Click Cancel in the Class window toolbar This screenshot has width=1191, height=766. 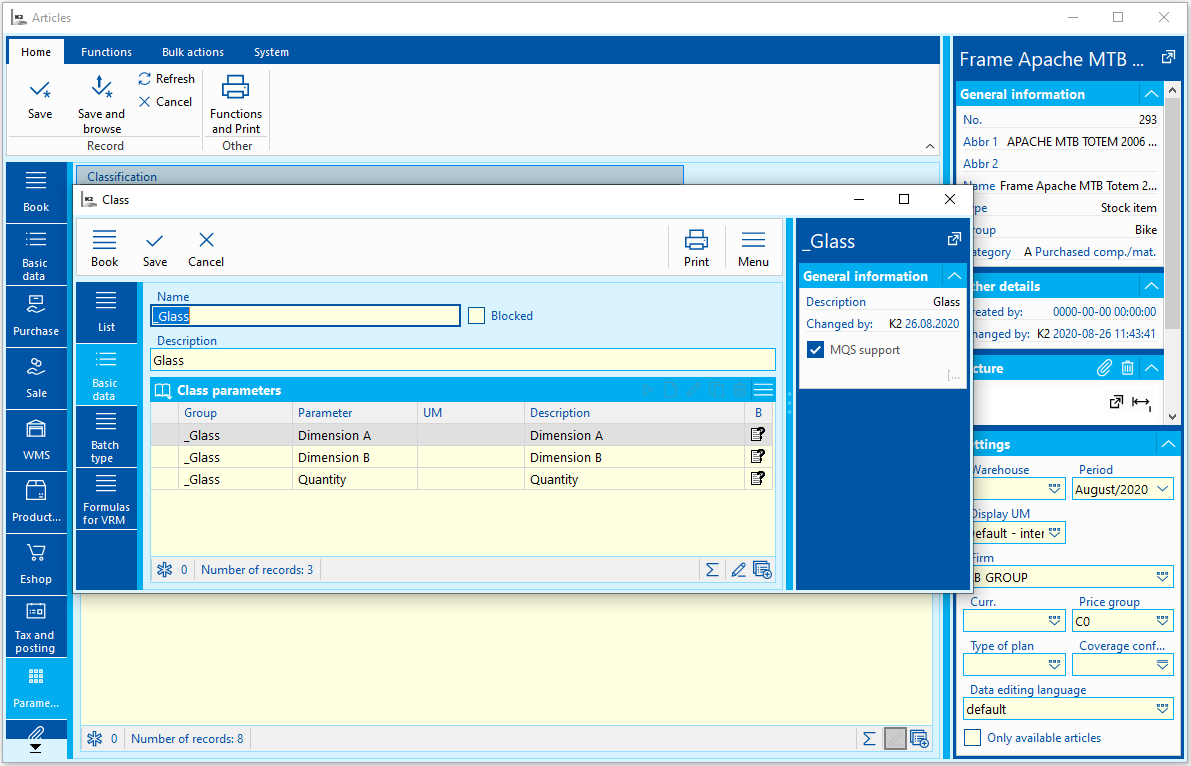point(206,248)
